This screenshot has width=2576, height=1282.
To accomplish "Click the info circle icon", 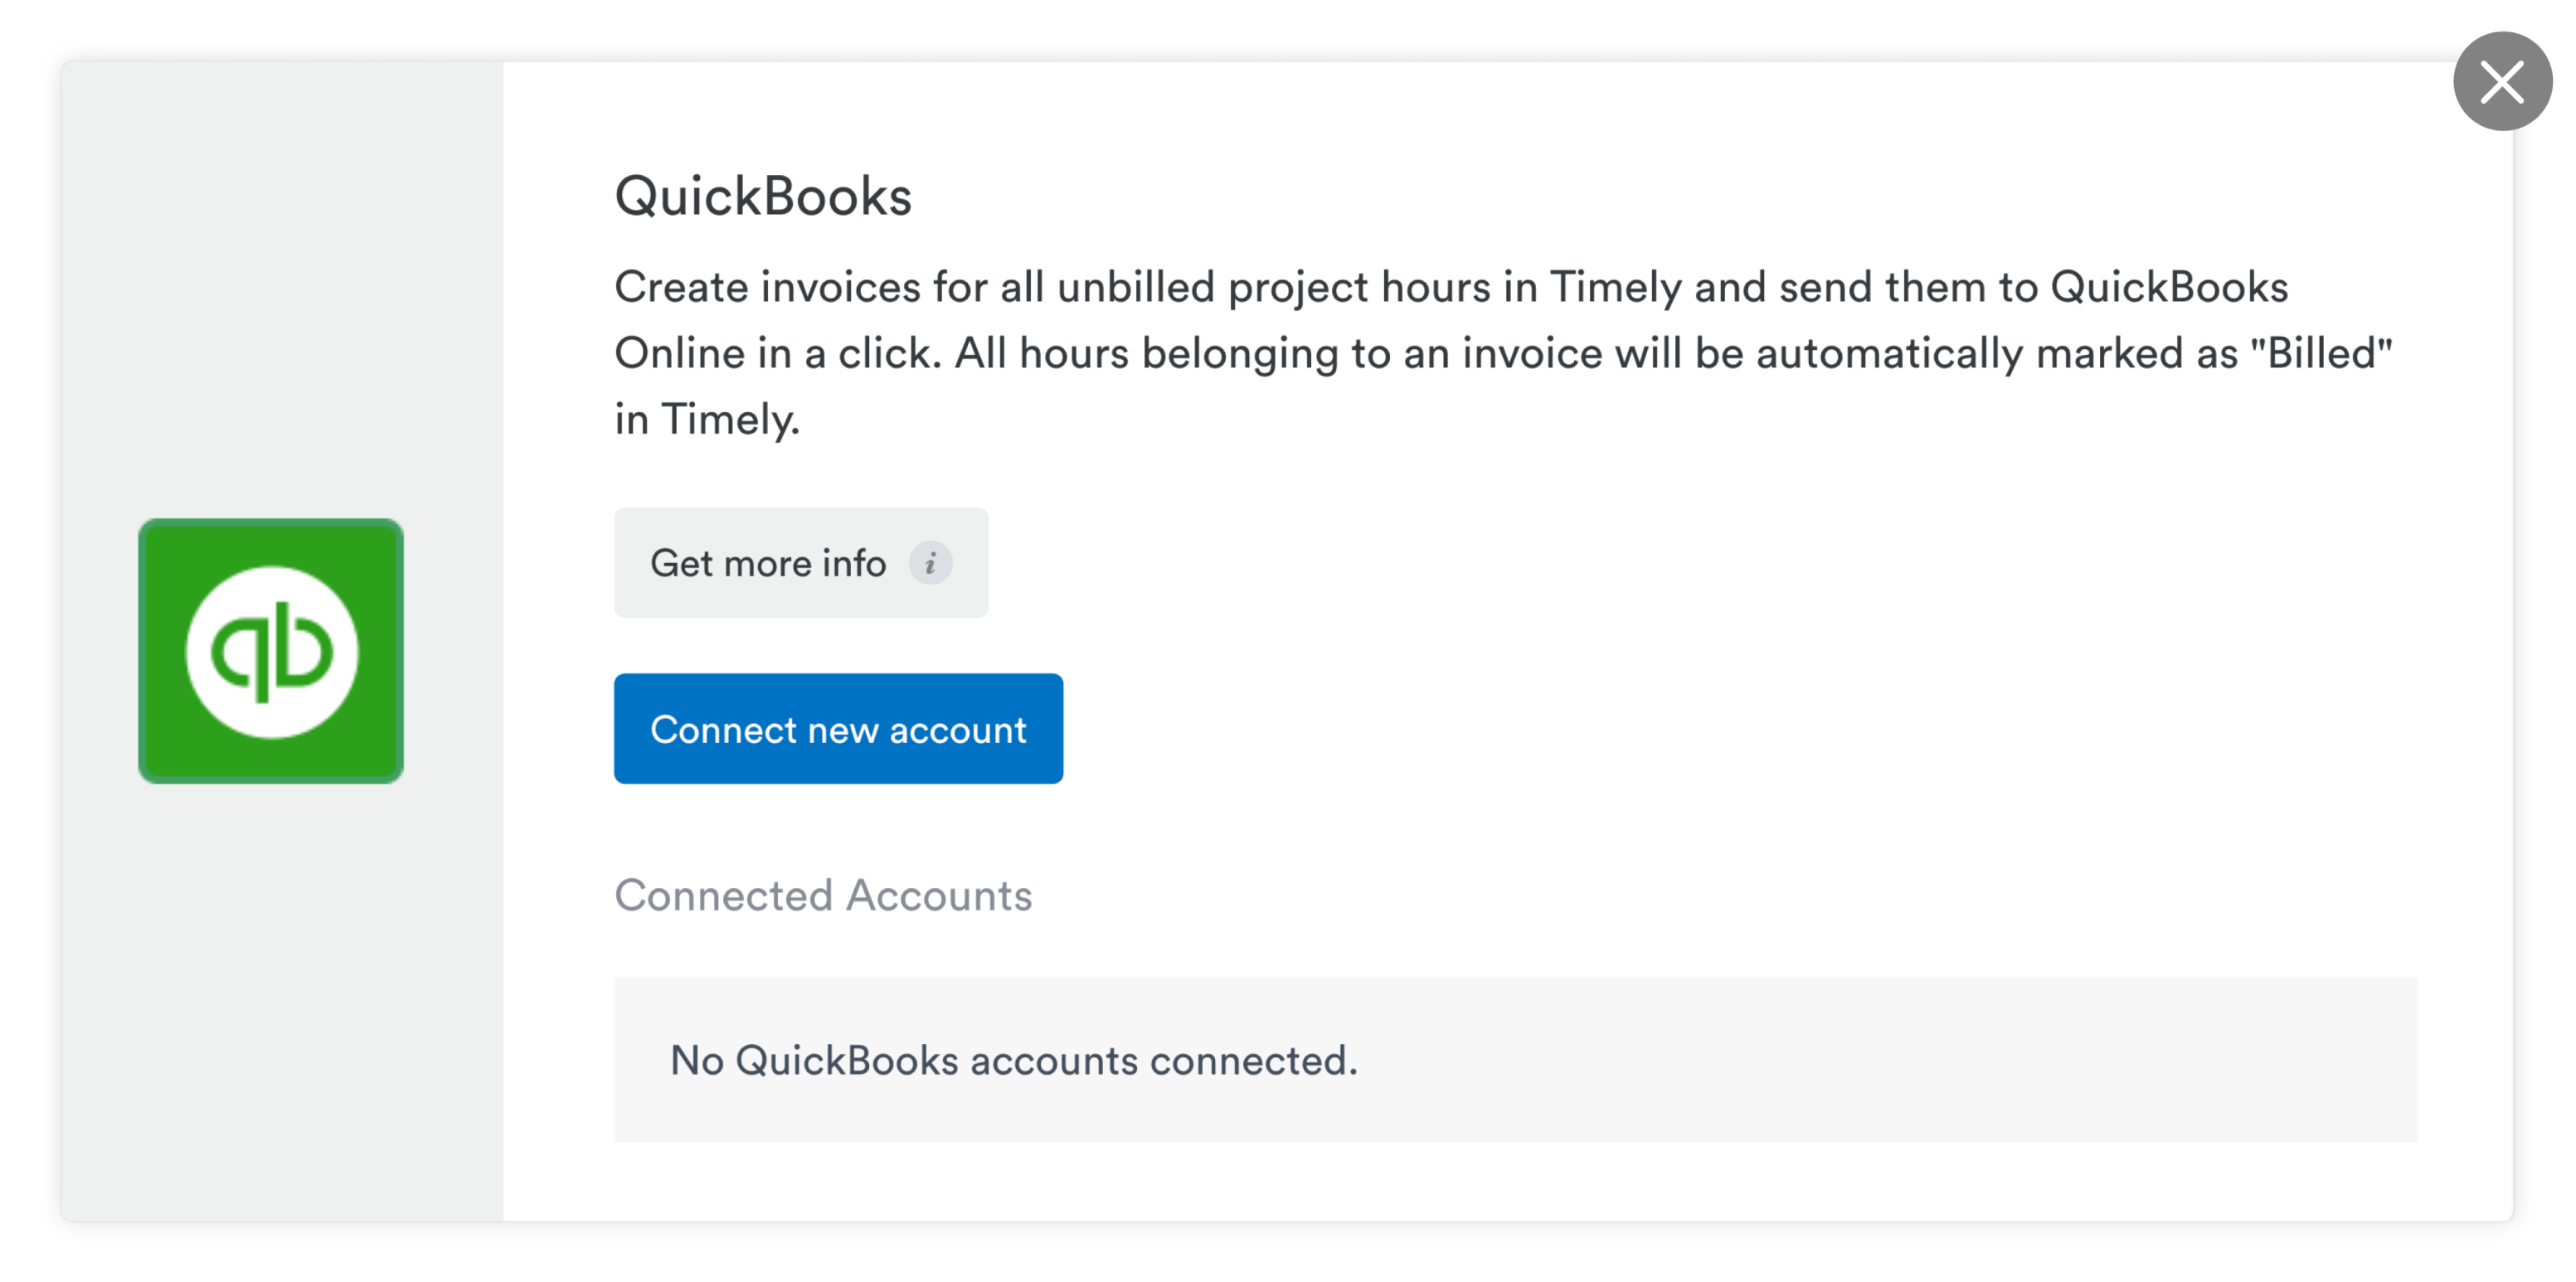I will pyautogui.click(x=930, y=563).
